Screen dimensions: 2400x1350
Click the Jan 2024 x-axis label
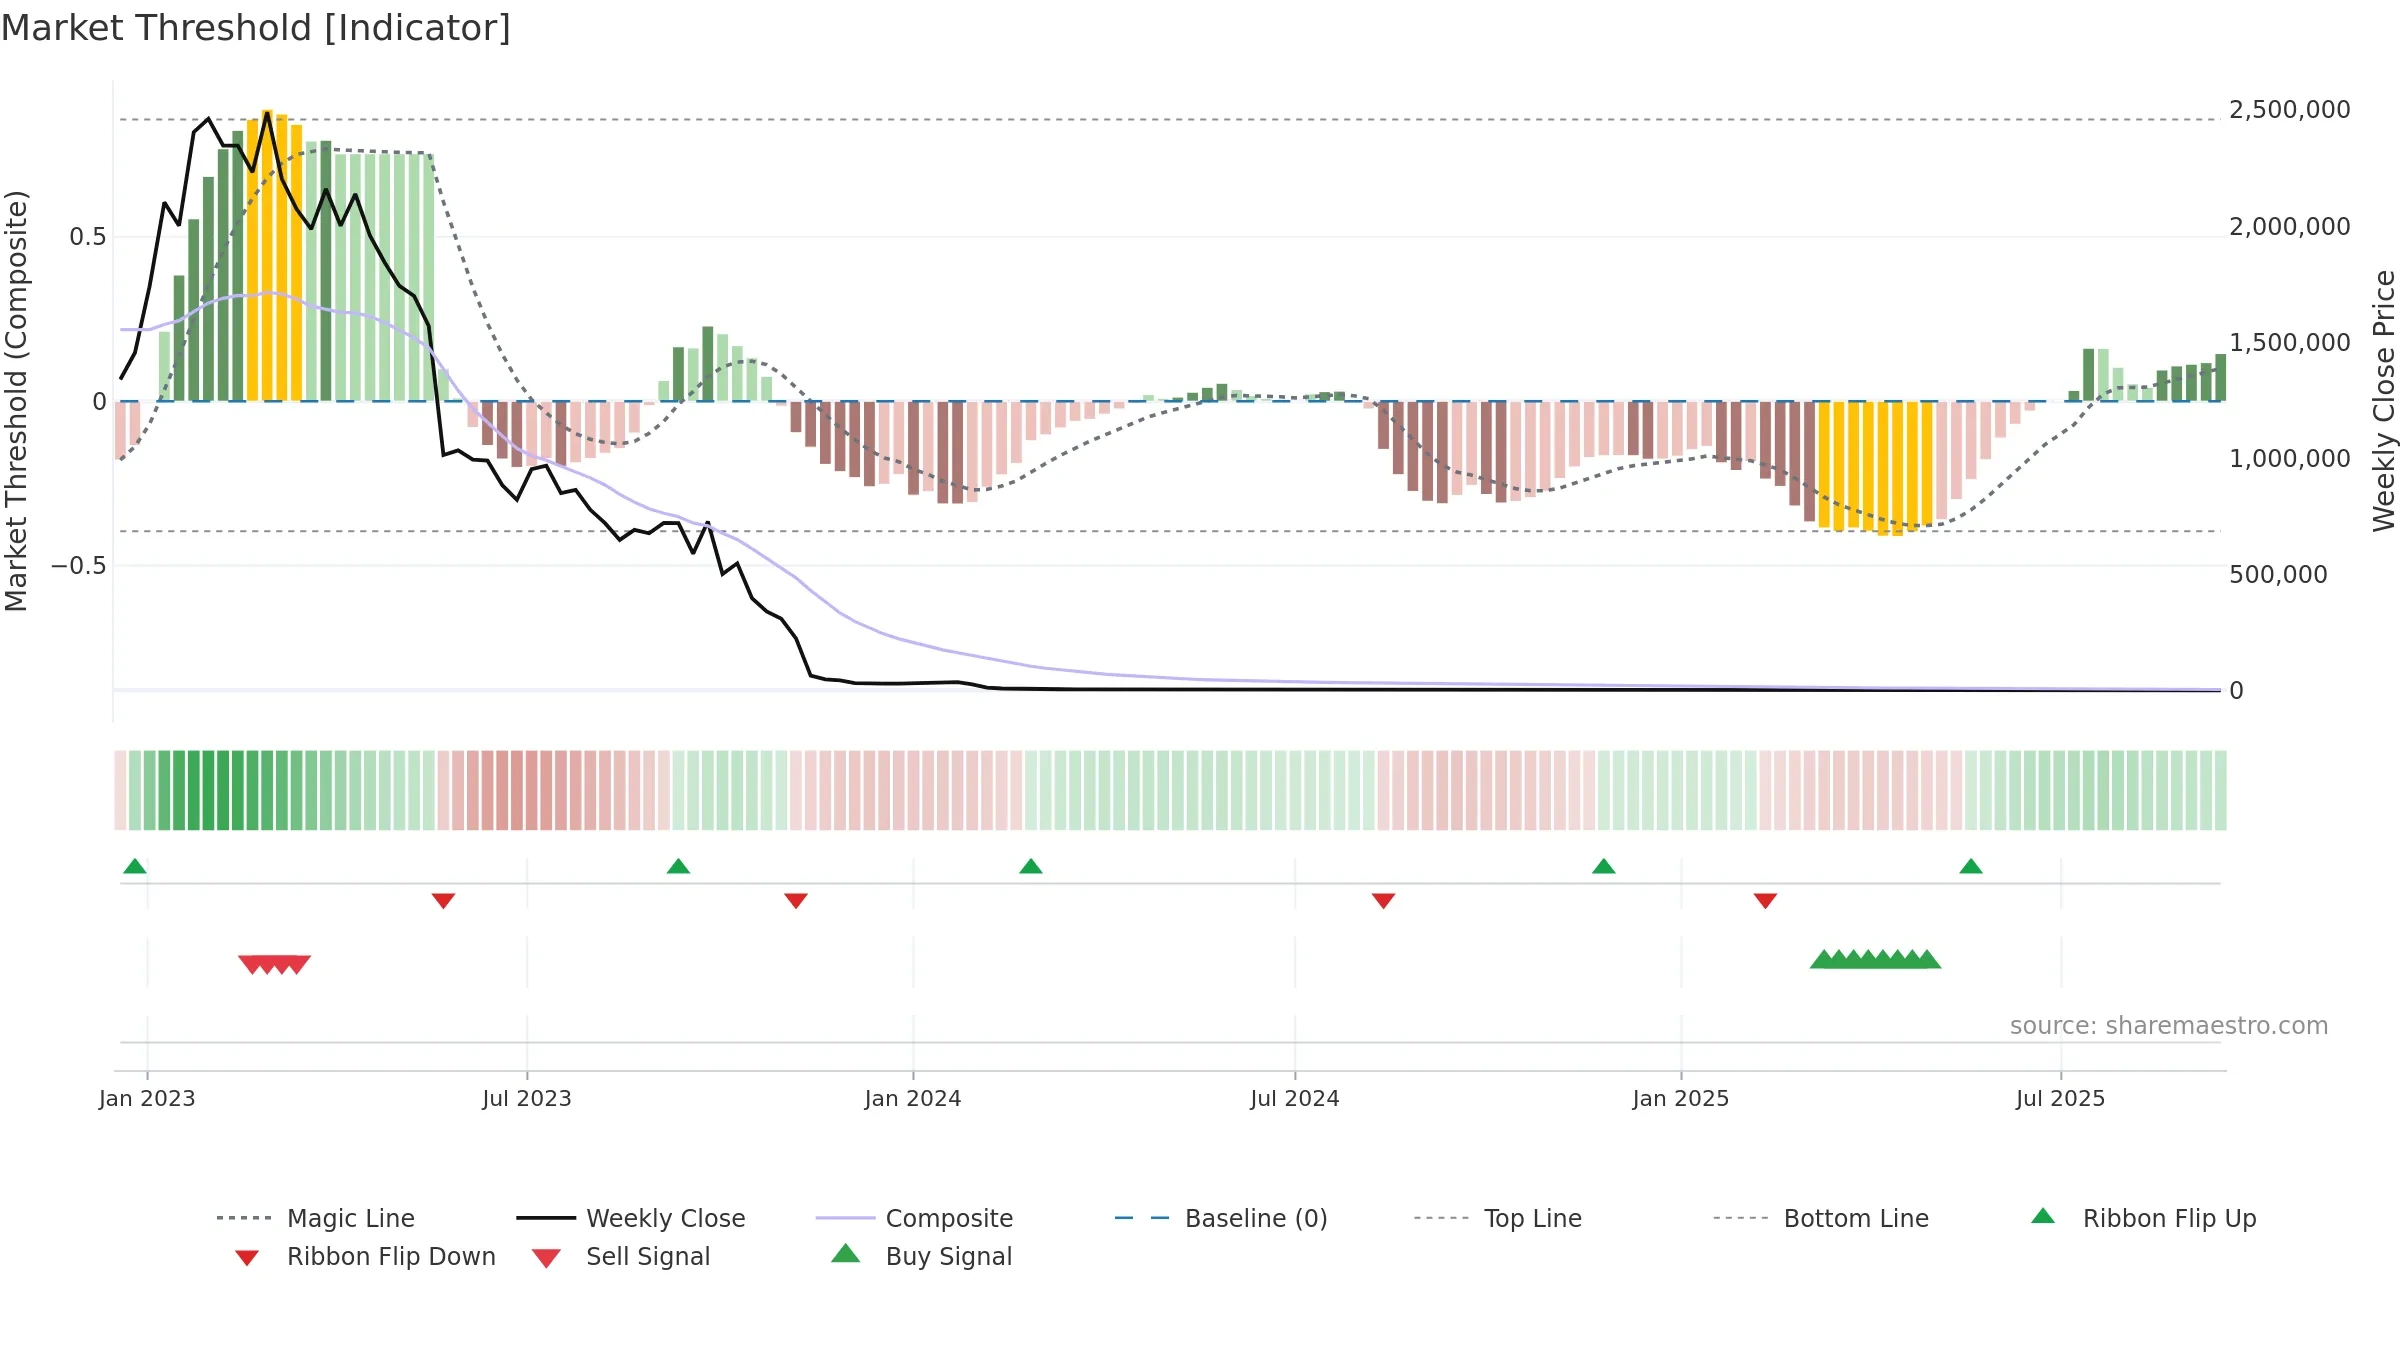click(x=913, y=1098)
